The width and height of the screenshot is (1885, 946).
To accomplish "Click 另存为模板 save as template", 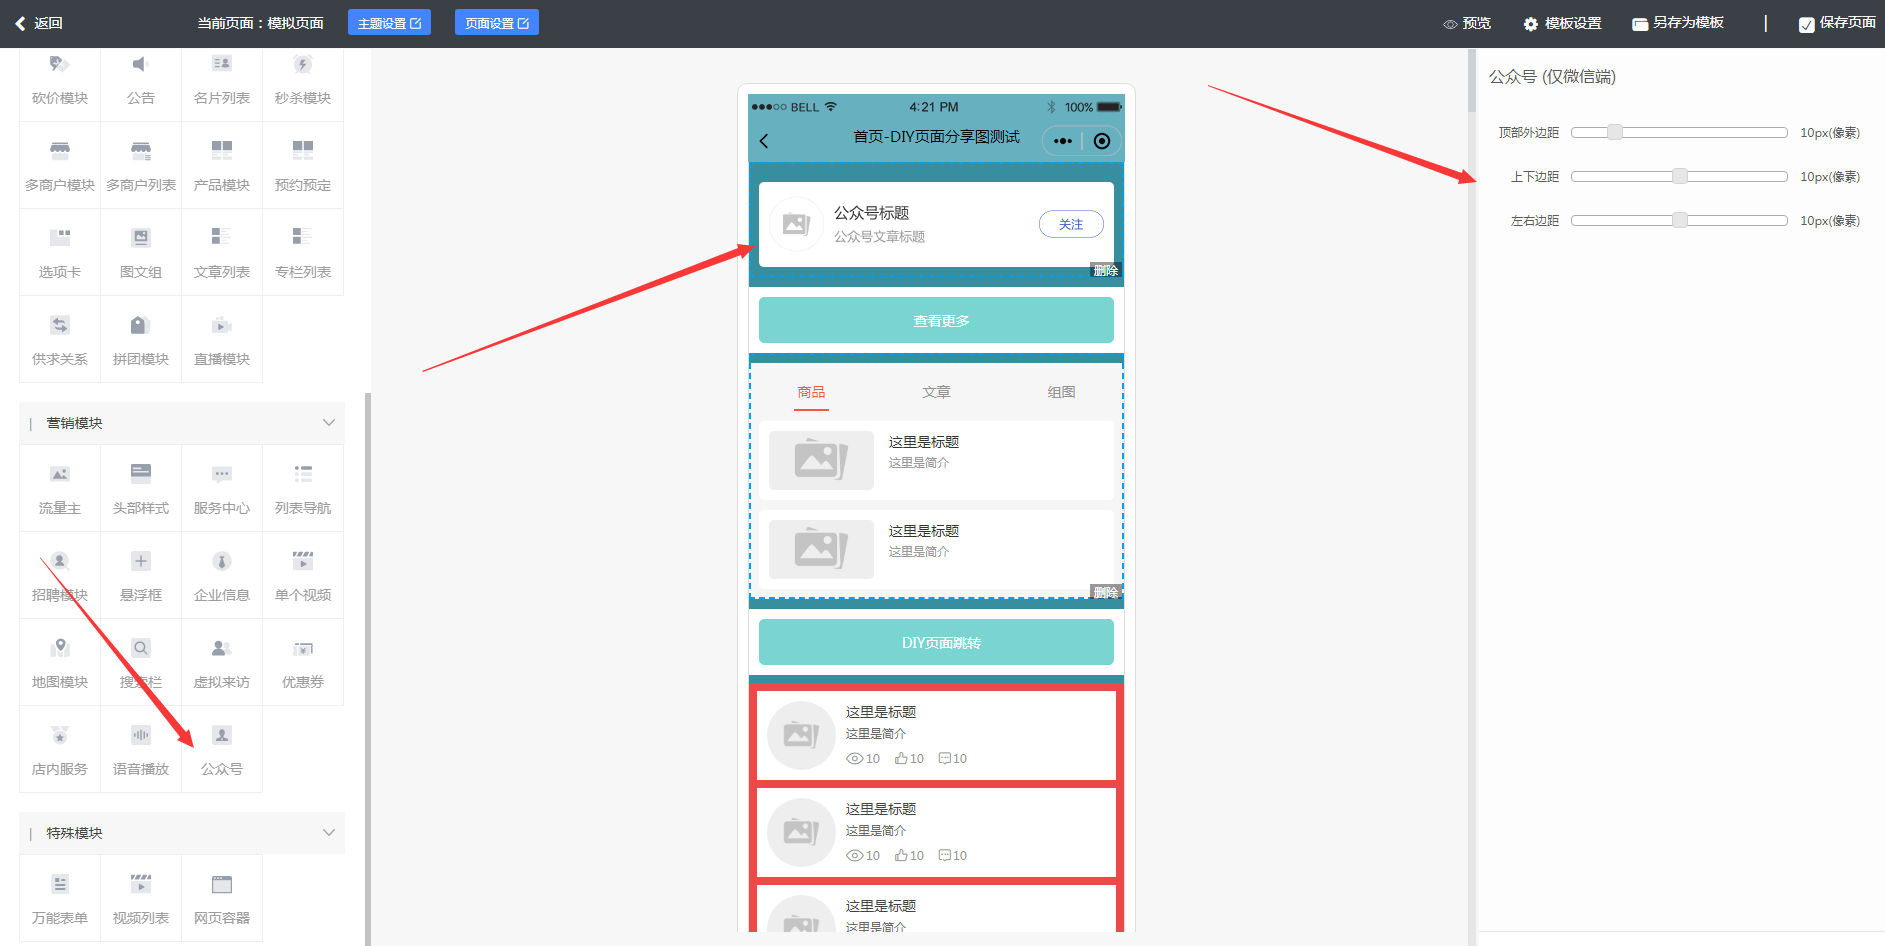I will (x=1678, y=23).
